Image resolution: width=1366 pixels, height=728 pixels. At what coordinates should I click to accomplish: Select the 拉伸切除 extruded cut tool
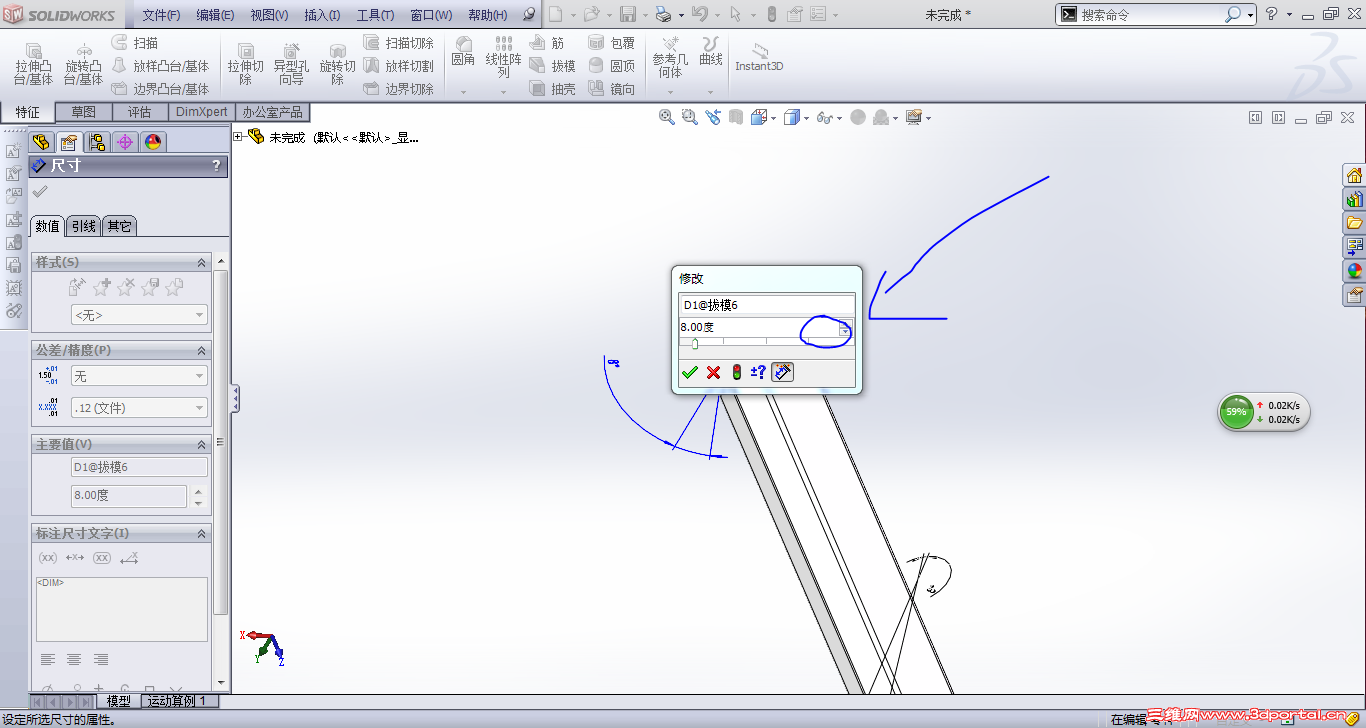[245, 64]
